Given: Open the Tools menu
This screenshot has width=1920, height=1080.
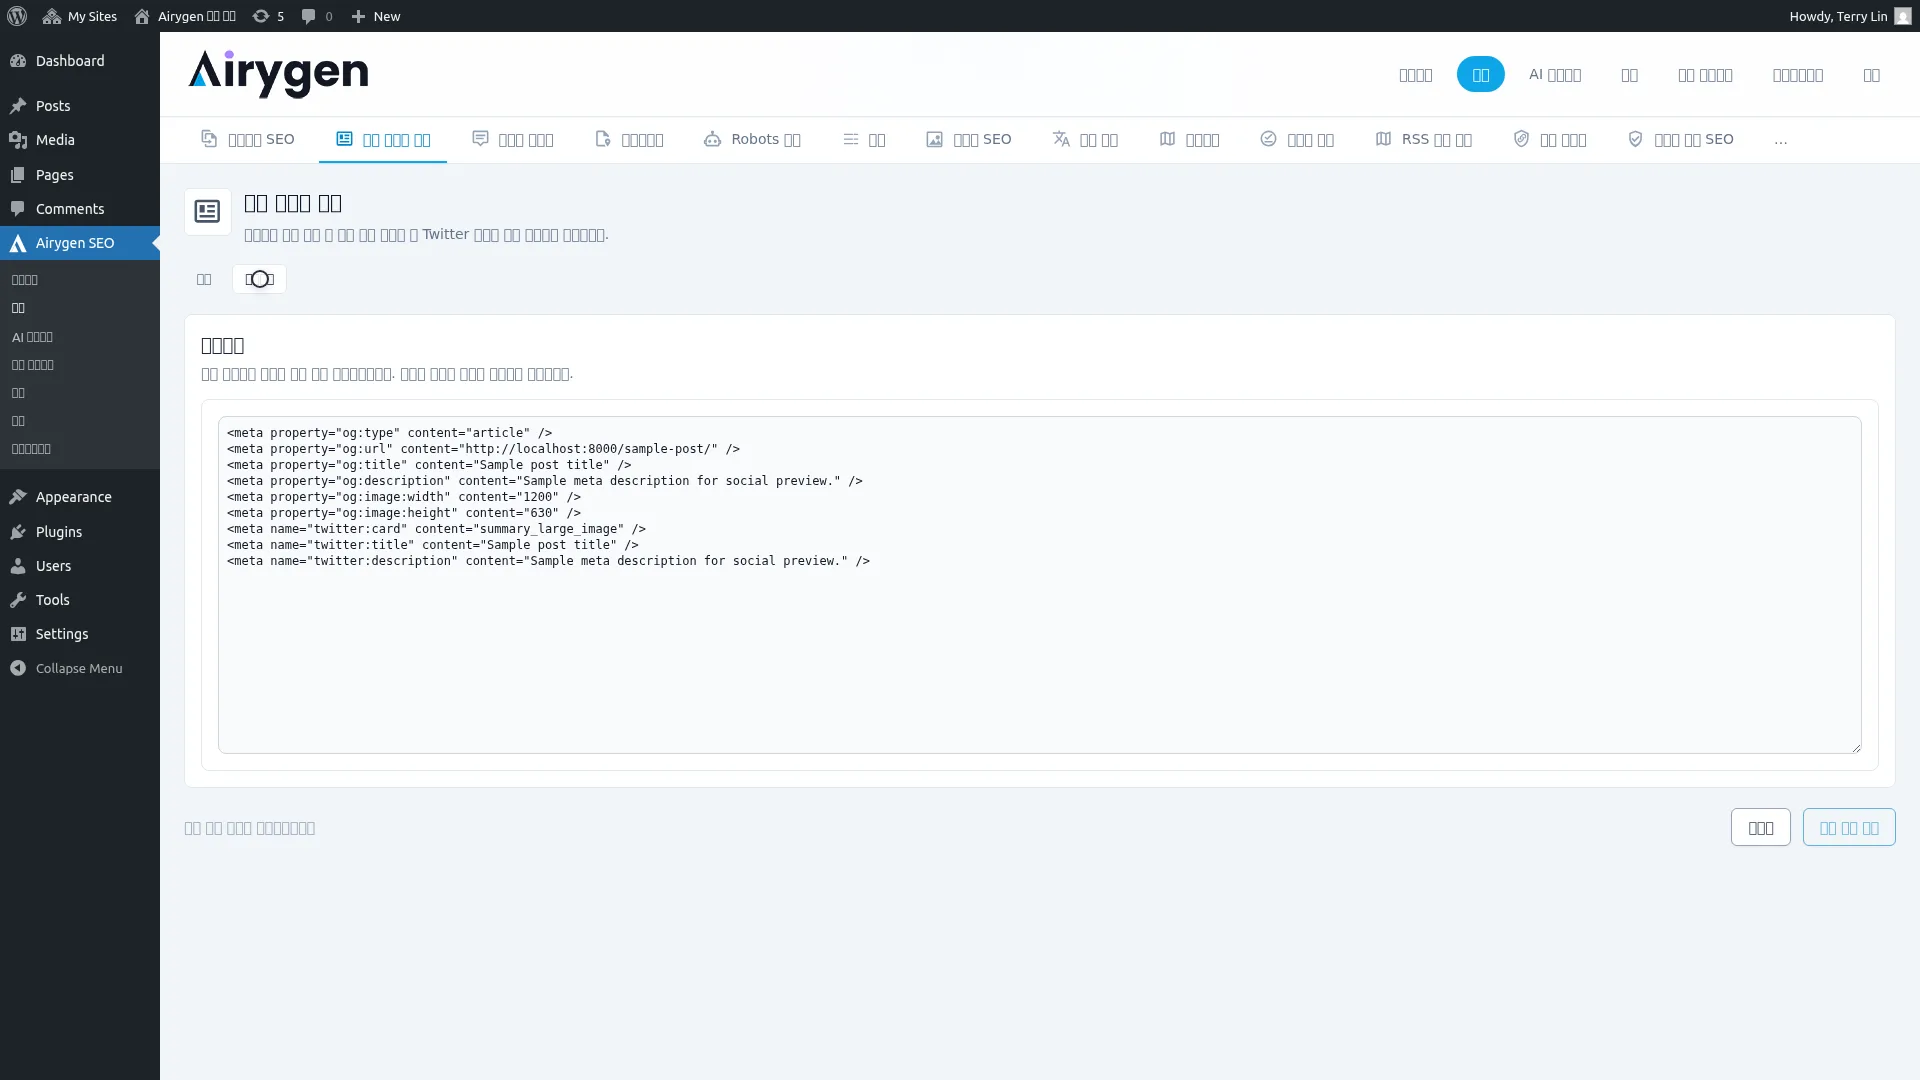Looking at the screenshot, I should 80,600.
